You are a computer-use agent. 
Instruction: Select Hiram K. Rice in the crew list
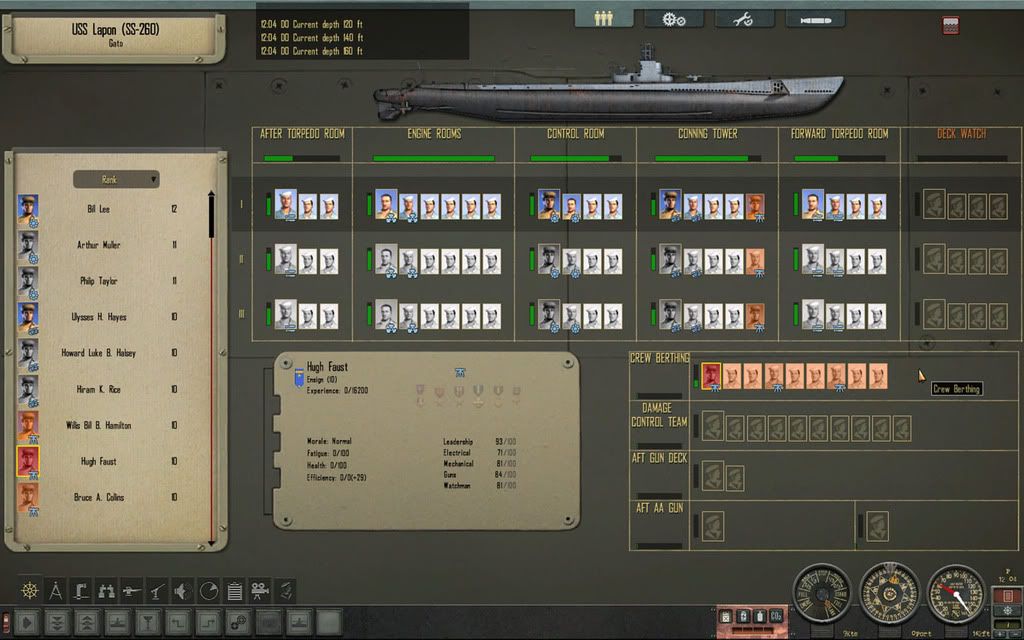pyautogui.click(x=99, y=390)
